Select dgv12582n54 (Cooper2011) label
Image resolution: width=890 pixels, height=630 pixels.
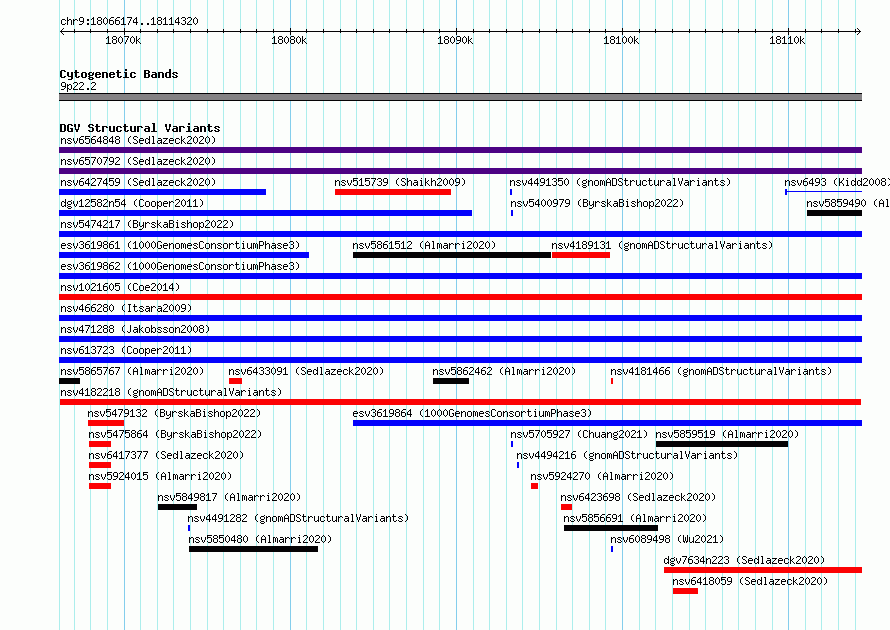[132, 203]
